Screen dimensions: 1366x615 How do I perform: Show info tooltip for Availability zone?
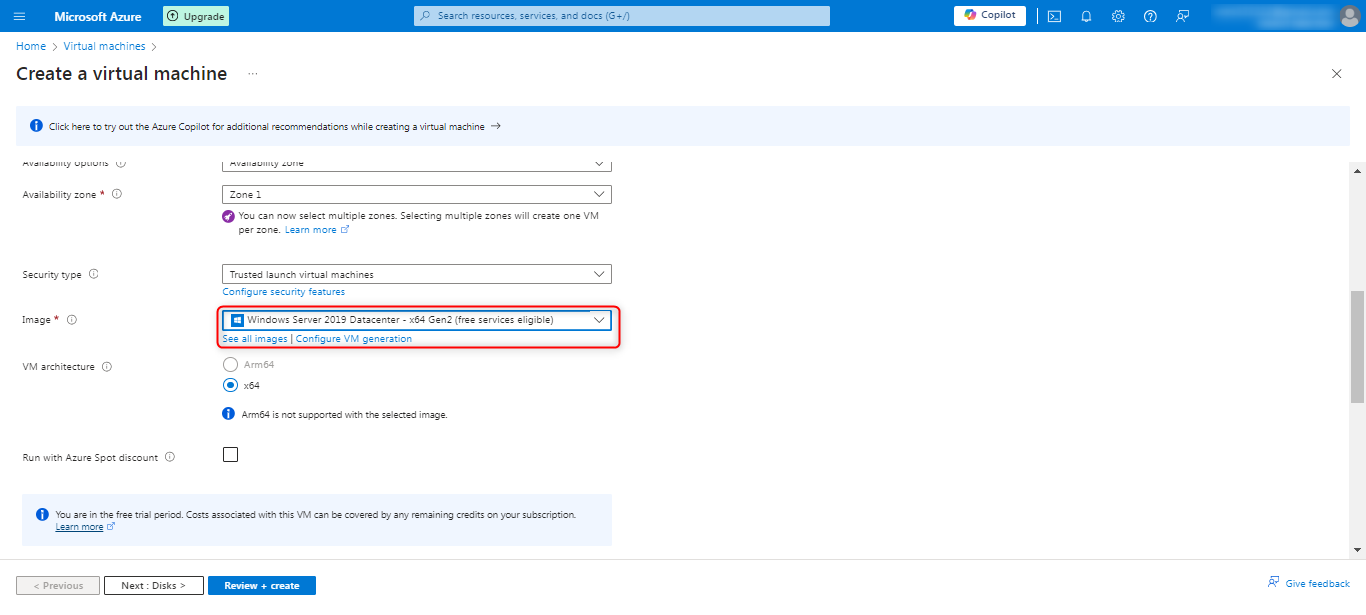[x=117, y=194]
